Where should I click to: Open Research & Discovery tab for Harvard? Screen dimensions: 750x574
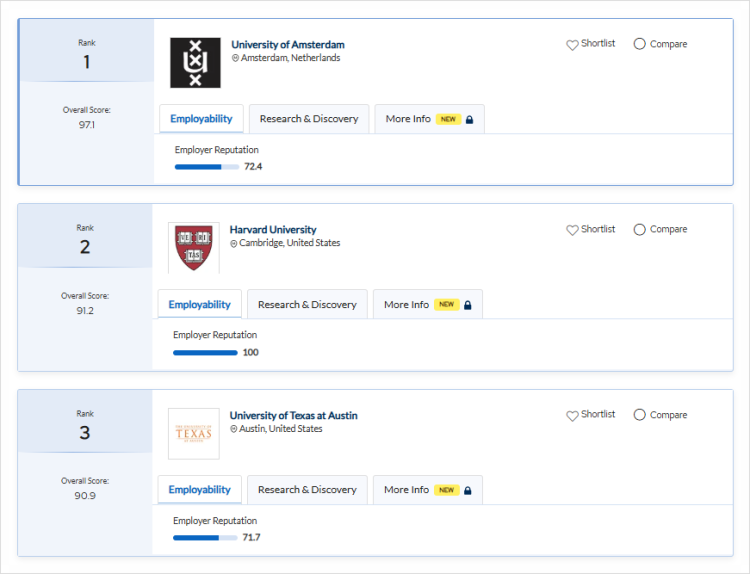click(x=307, y=305)
